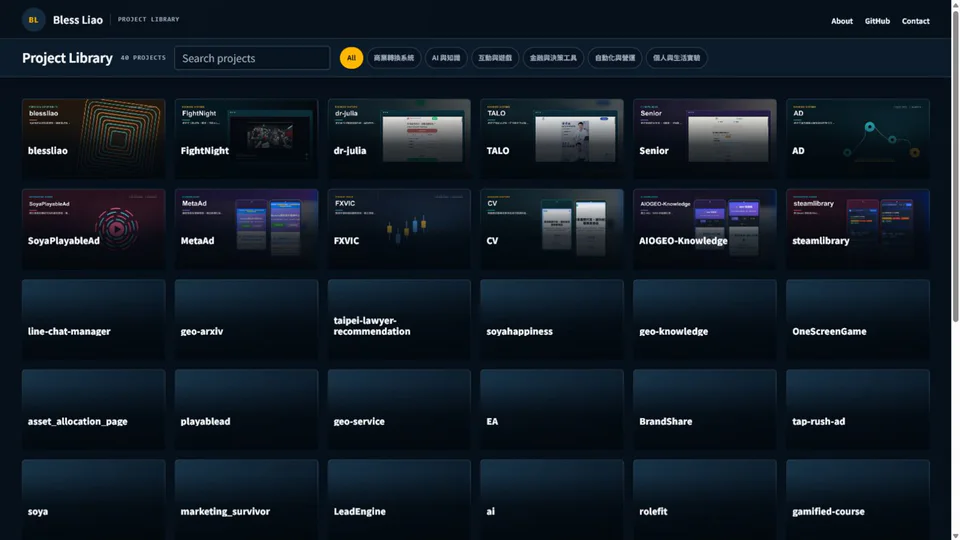Select the All filter chip
Screen dimensions: 960x540
(351, 58)
